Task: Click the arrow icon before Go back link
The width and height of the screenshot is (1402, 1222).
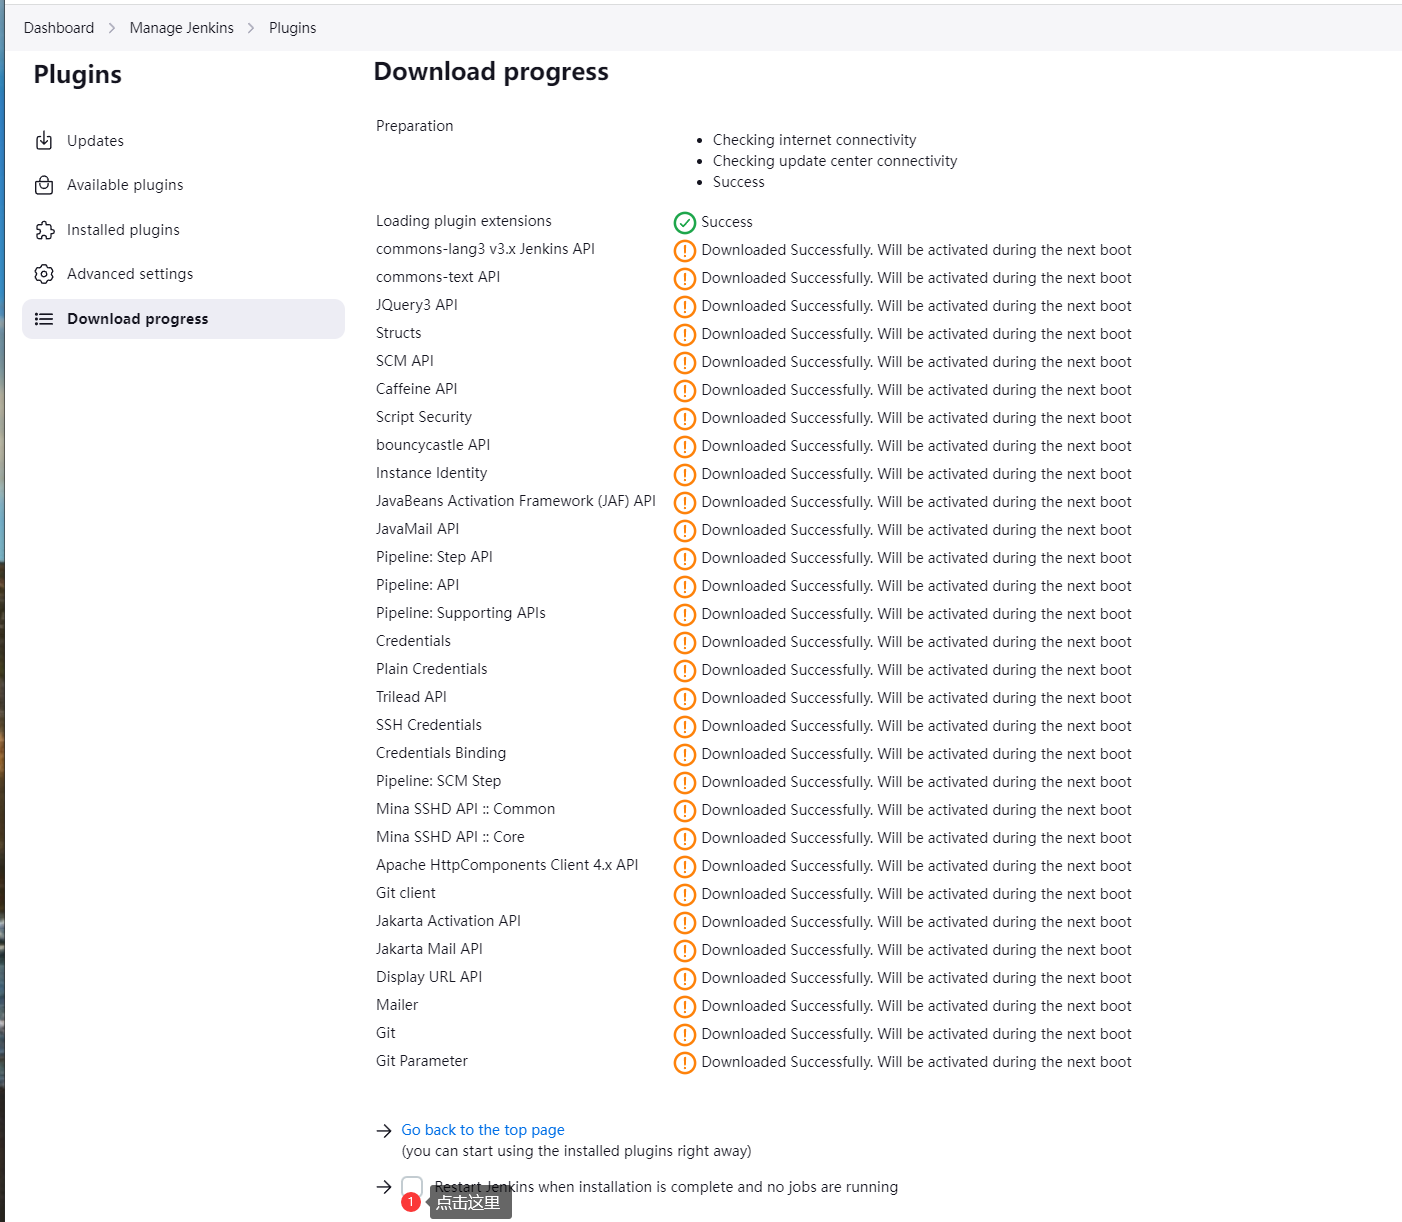Action: click(x=384, y=1131)
